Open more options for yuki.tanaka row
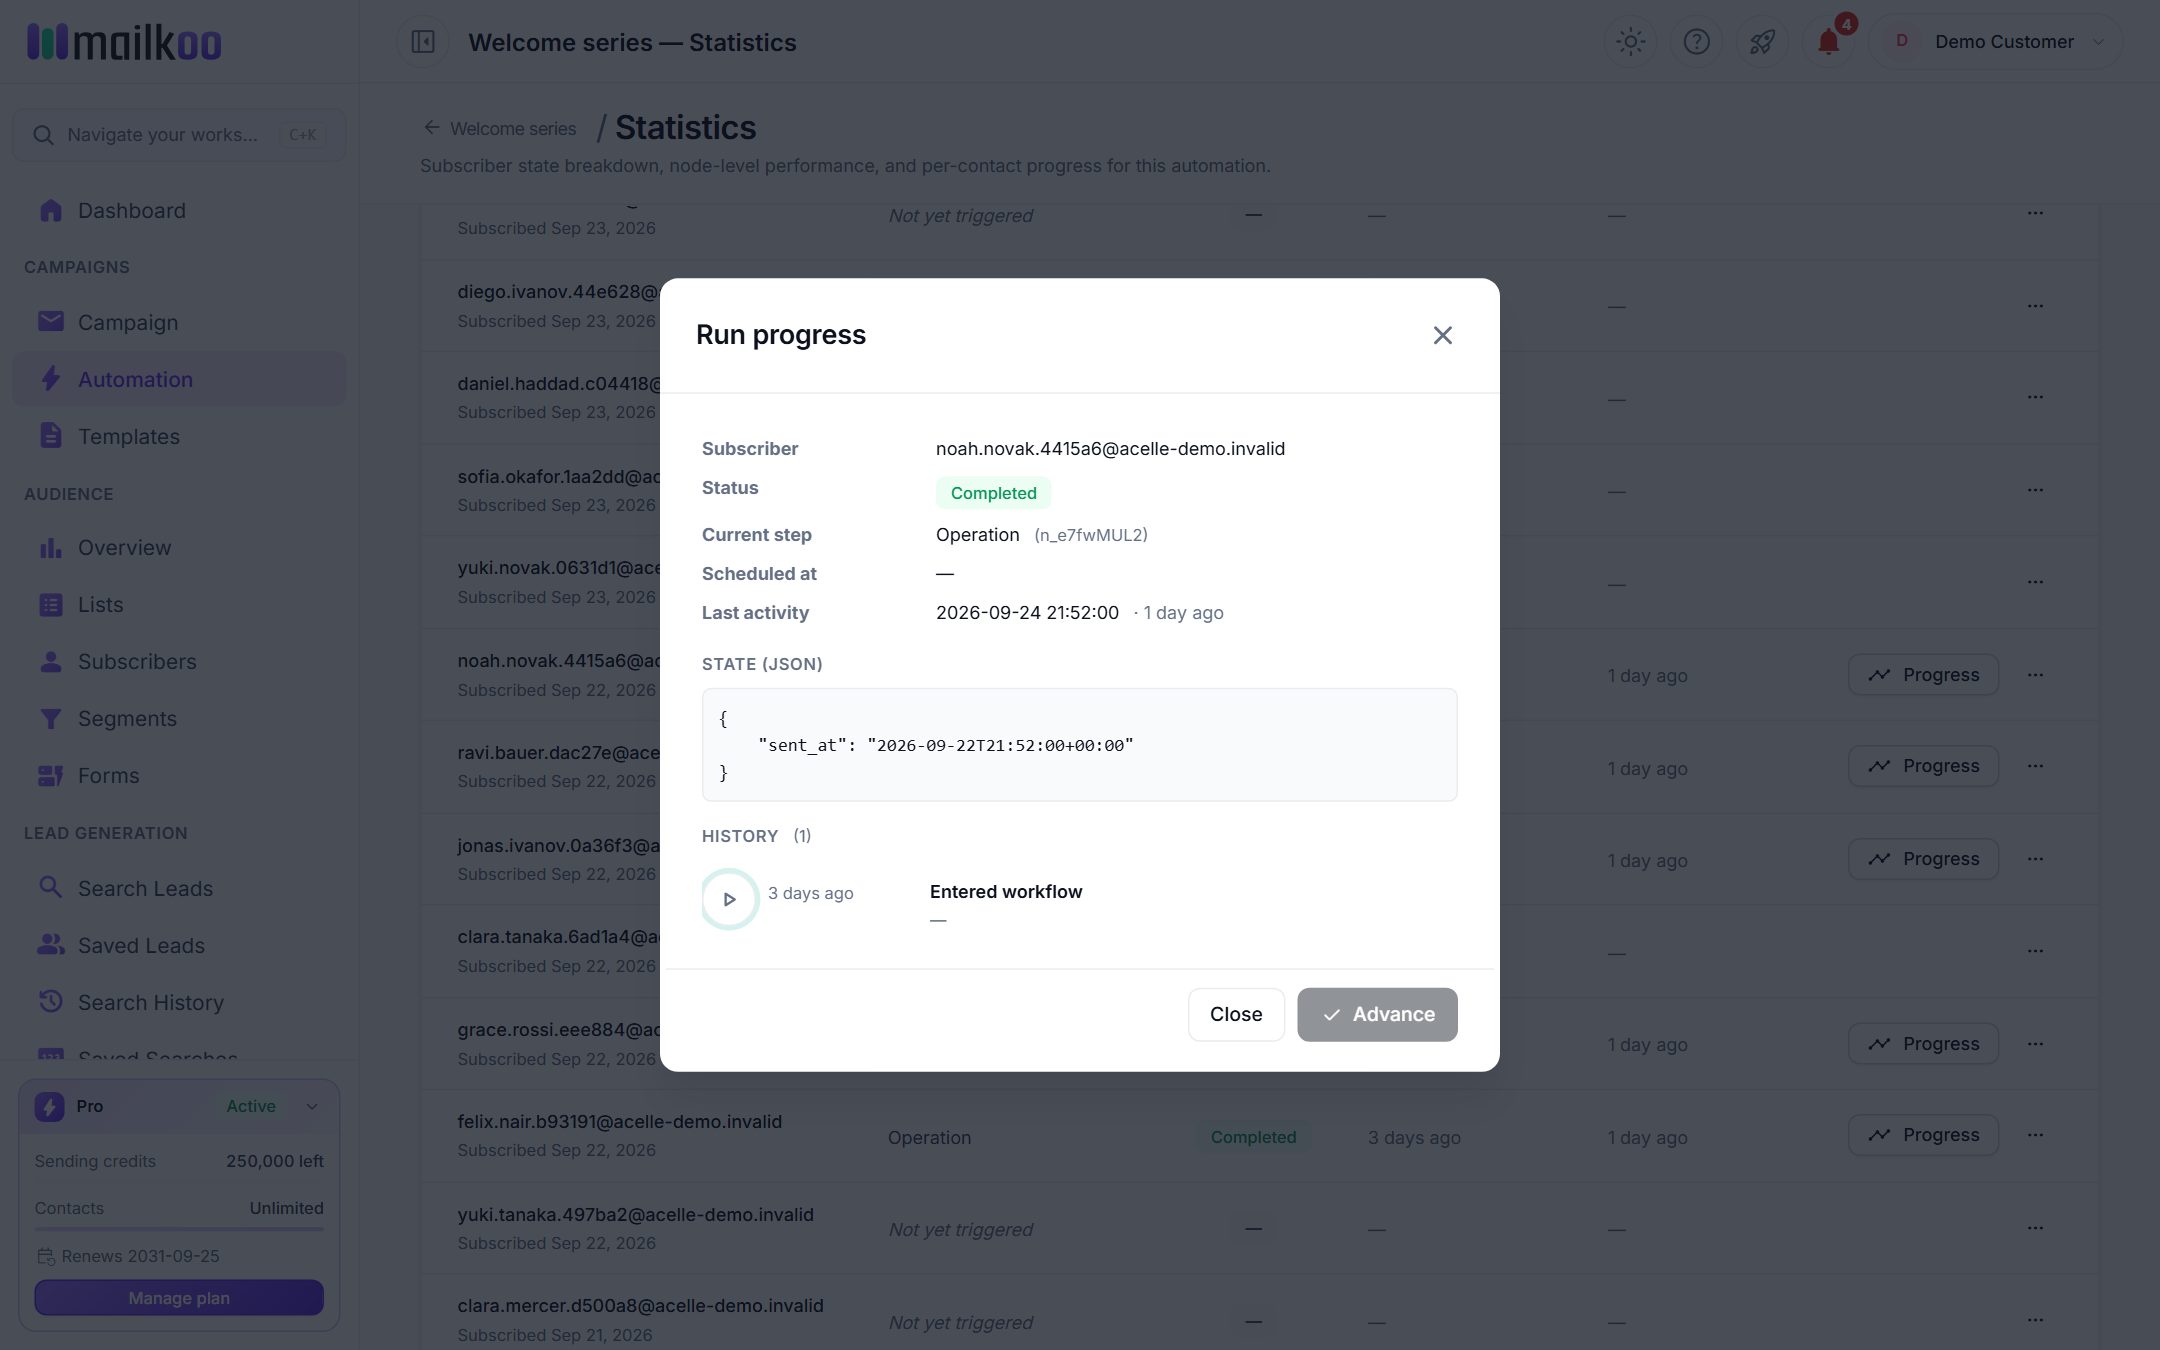Screen dimensions: 2160x1350 2035,1227
